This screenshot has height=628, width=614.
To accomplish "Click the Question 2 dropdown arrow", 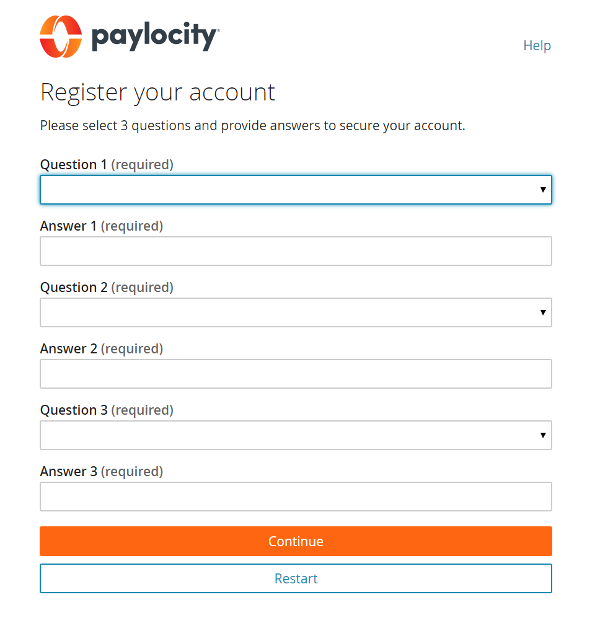I will click(543, 313).
